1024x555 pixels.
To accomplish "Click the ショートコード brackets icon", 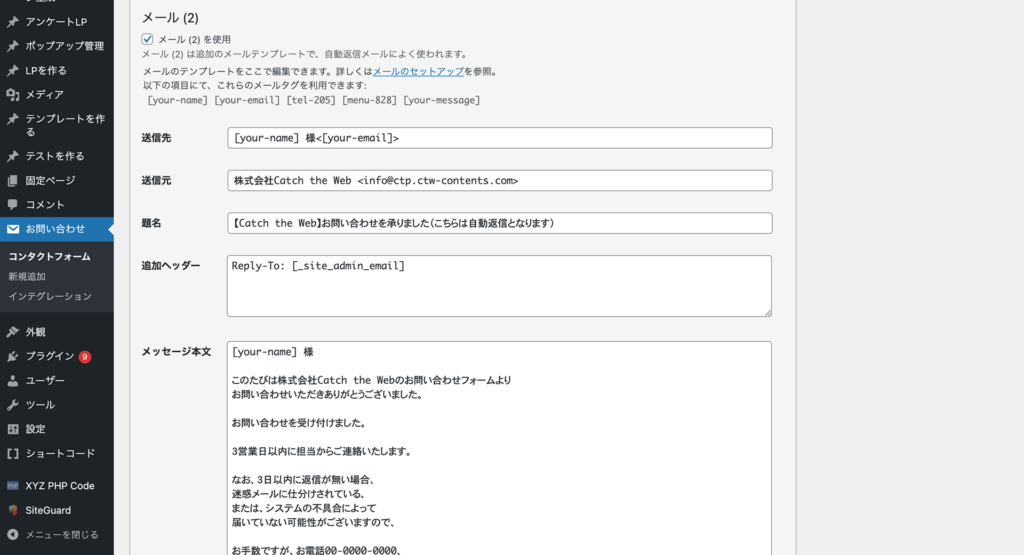I will tap(12, 453).
